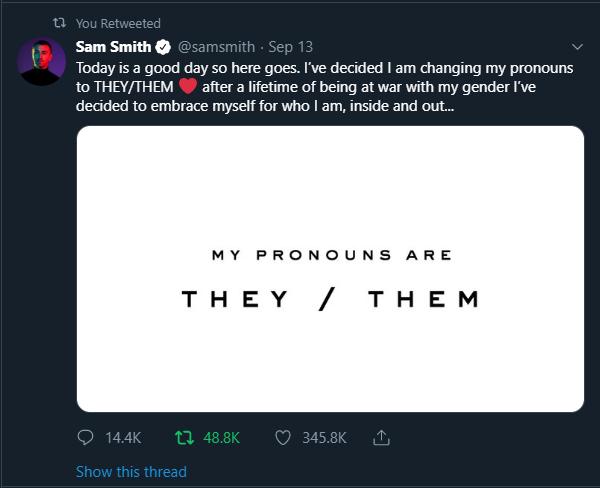View the THEY / THEM image attachment
This screenshot has height=488, width=600.
[x=330, y=269]
